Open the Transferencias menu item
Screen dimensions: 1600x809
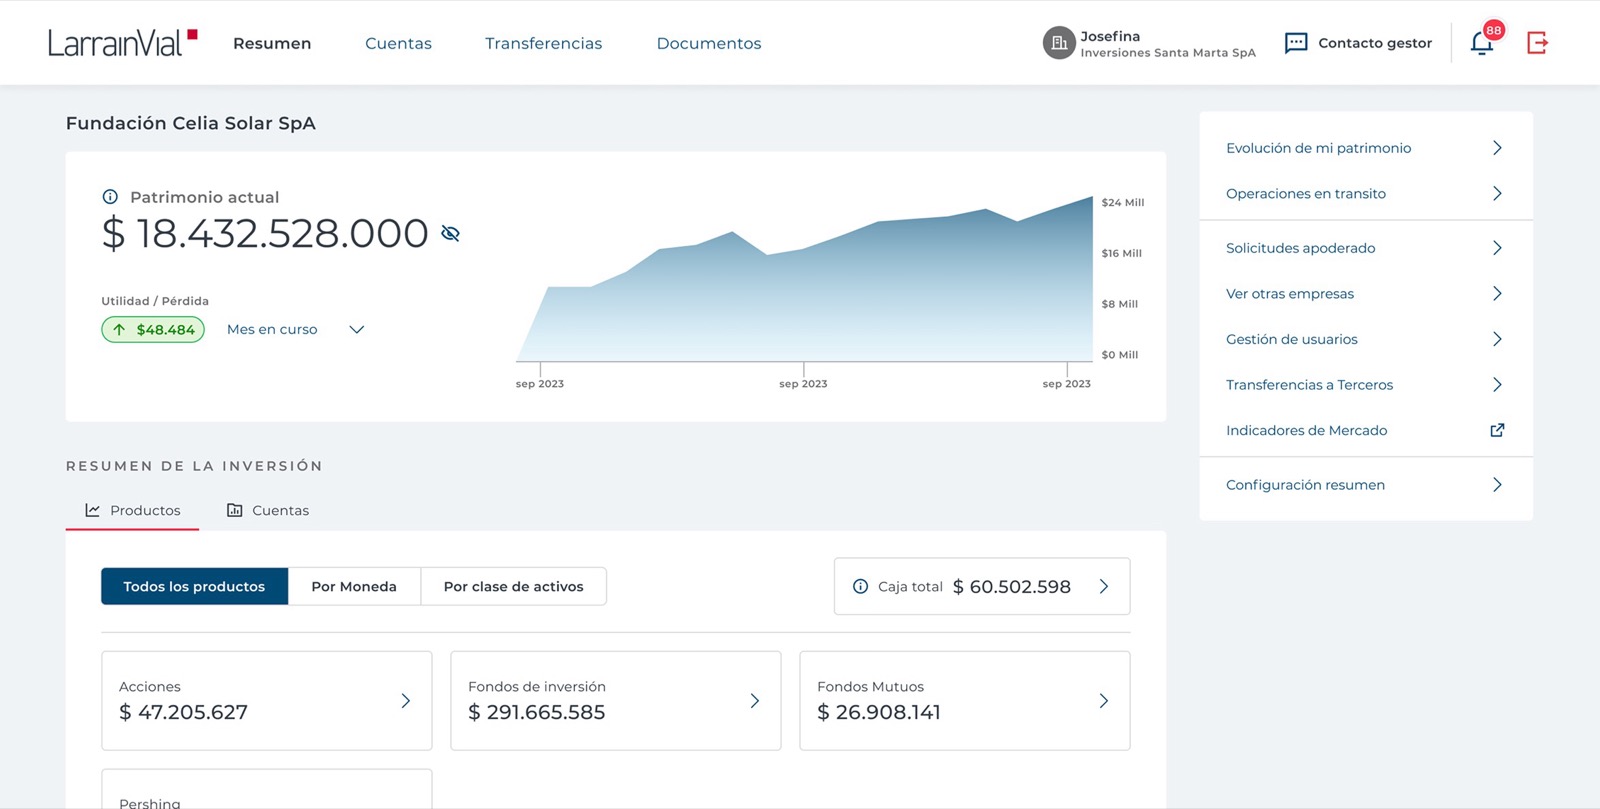(543, 43)
